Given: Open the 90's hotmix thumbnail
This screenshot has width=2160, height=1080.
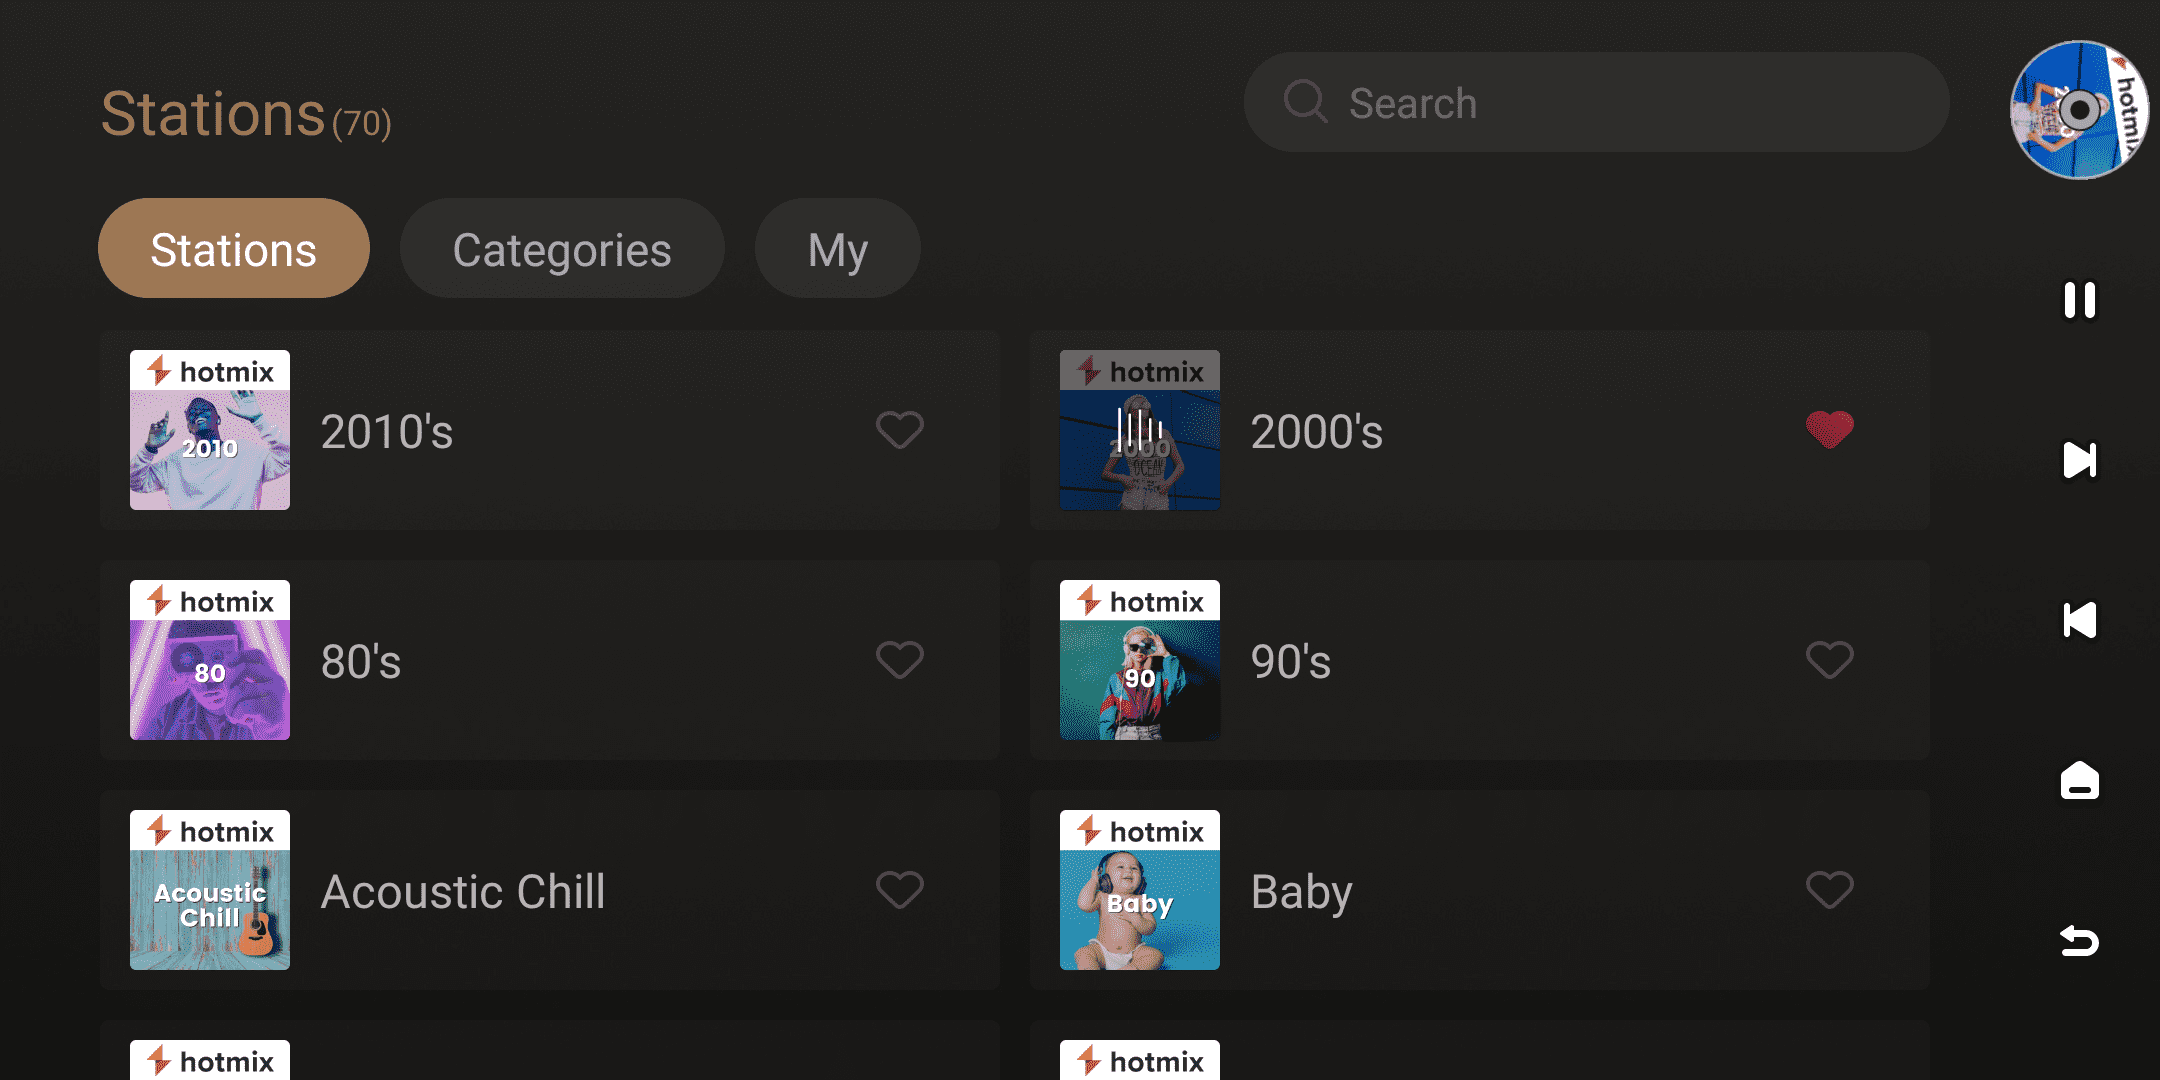Looking at the screenshot, I should point(1140,660).
